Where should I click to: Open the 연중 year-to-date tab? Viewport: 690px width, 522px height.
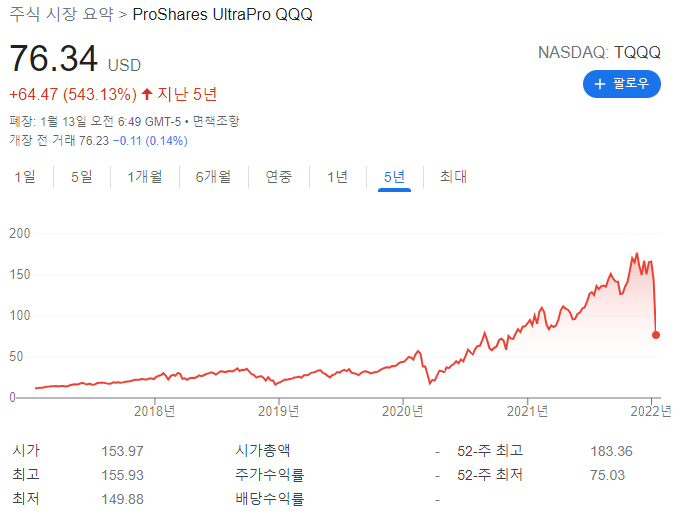(x=279, y=177)
